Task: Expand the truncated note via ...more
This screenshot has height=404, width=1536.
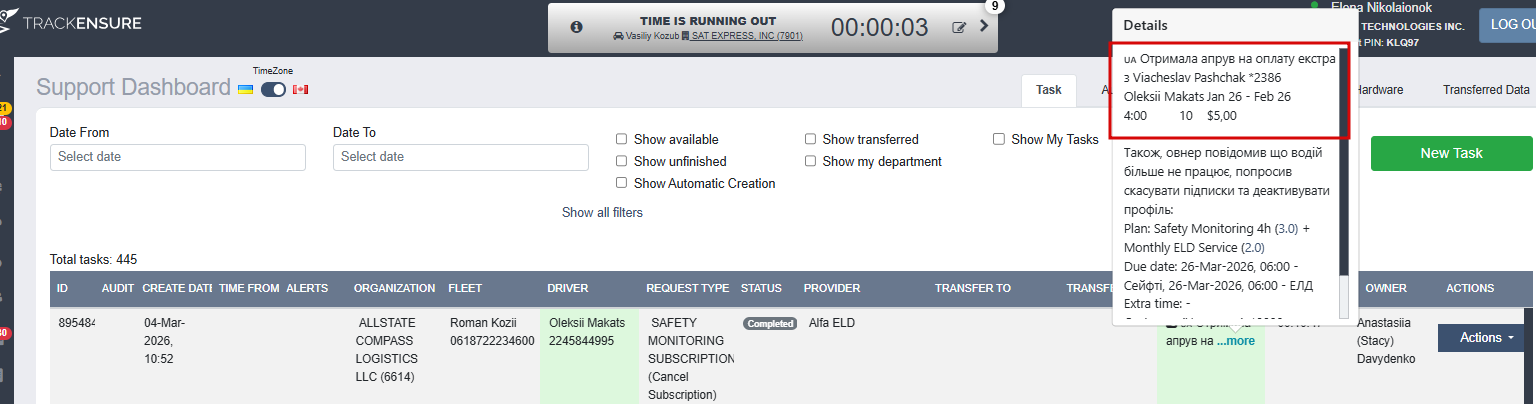Action: point(1236,341)
